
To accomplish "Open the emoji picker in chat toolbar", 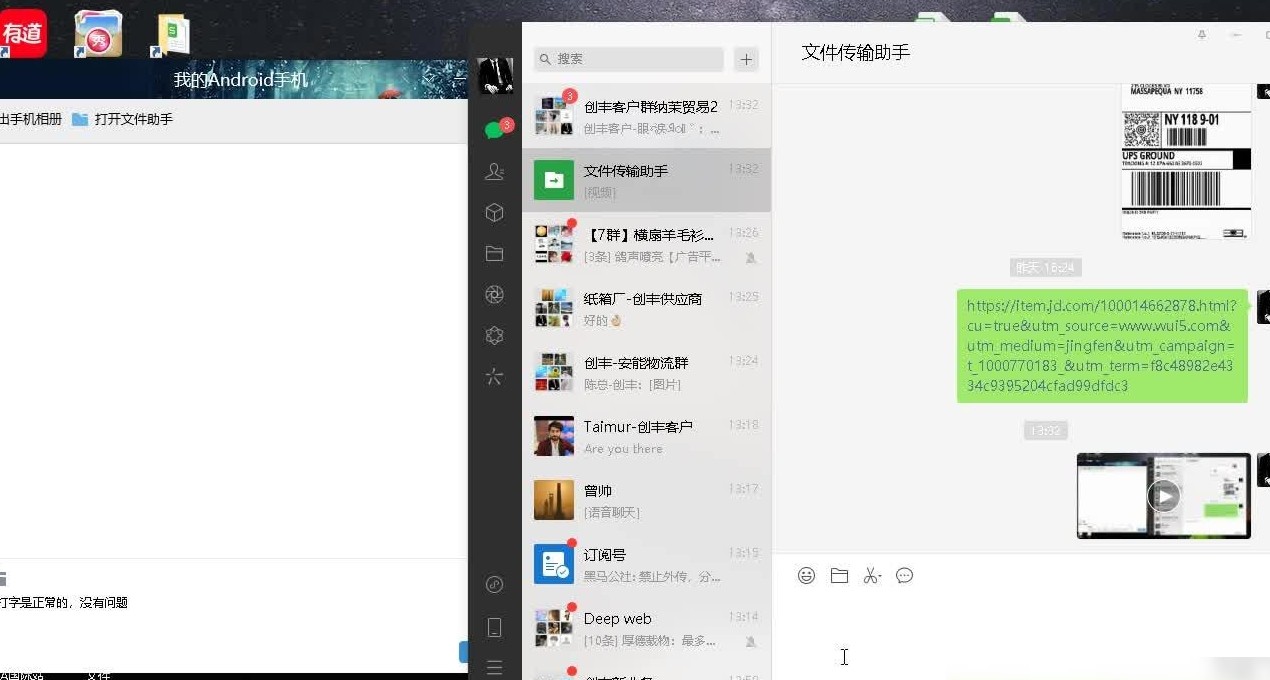I will pyautogui.click(x=806, y=575).
